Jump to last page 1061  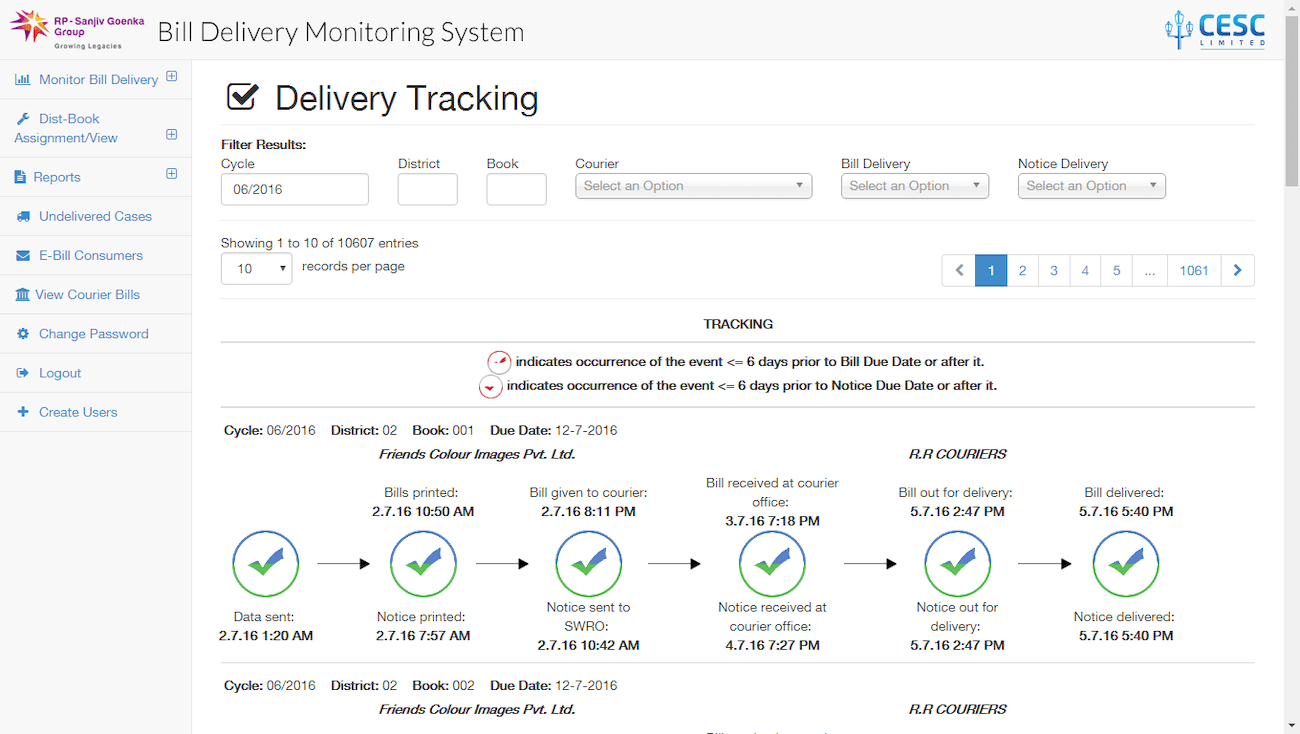[x=1193, y=270]
